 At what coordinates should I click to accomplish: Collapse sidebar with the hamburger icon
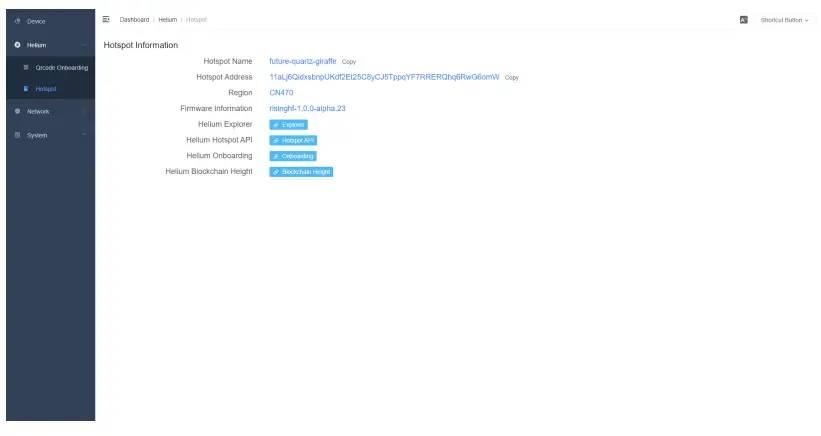click(x=106, y=19)
